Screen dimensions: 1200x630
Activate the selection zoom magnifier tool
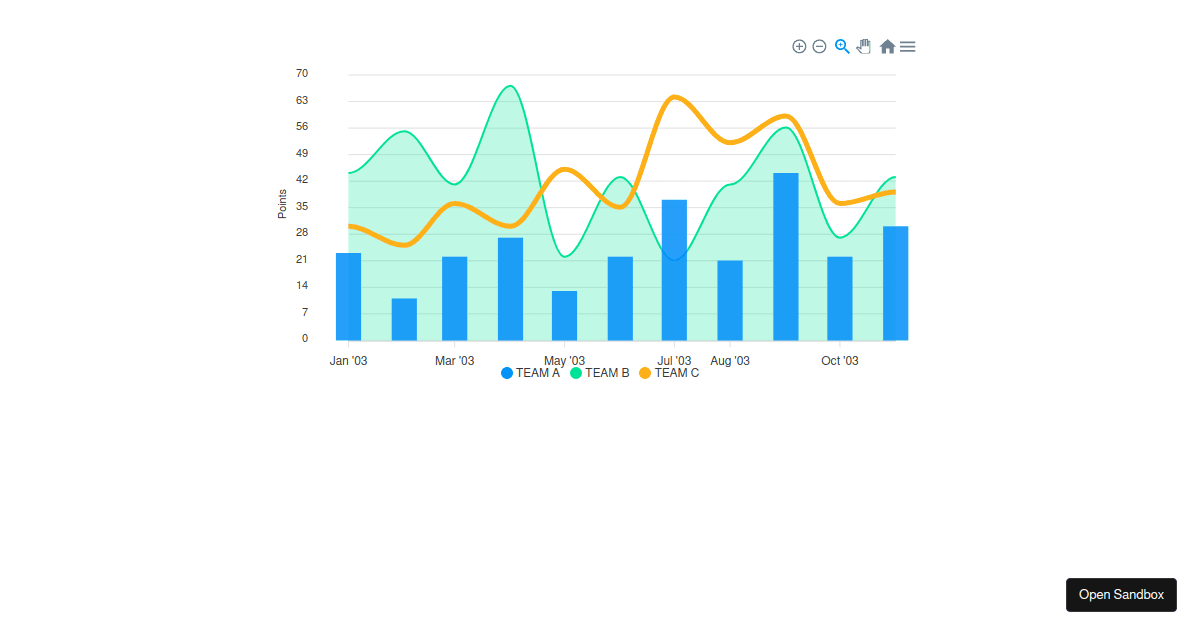(842, 46)
